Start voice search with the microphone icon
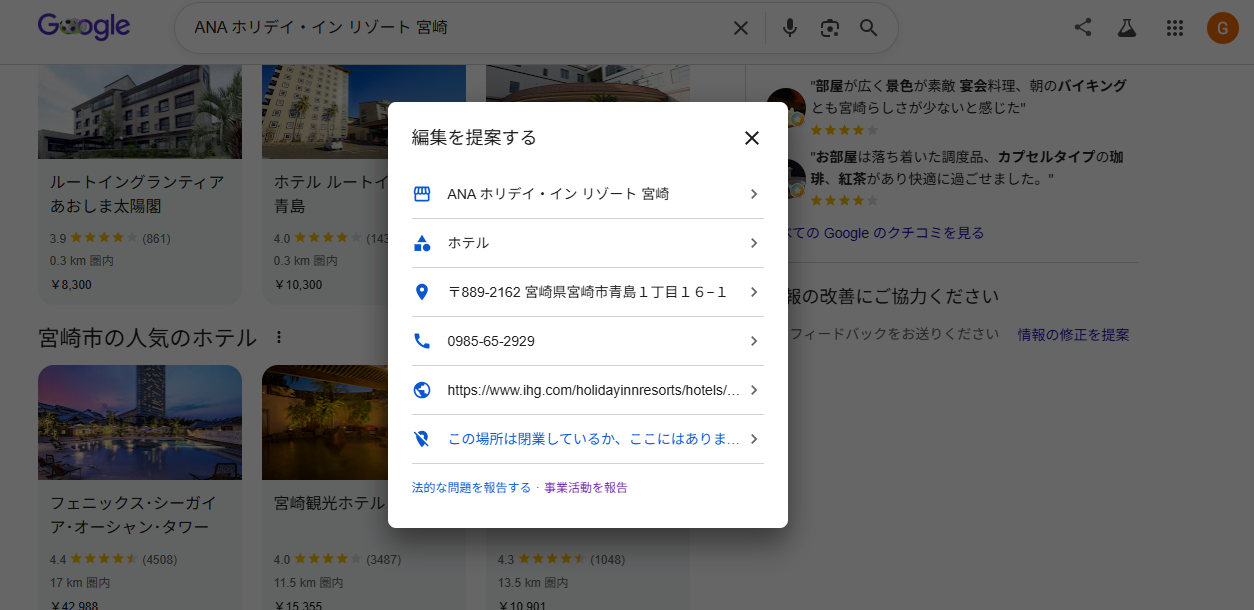Screen dimensions: 1254x610 point(790,28)
